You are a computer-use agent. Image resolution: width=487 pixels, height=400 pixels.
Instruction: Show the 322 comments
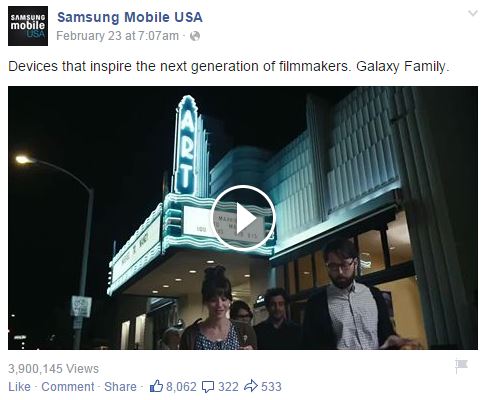[228, 387]
